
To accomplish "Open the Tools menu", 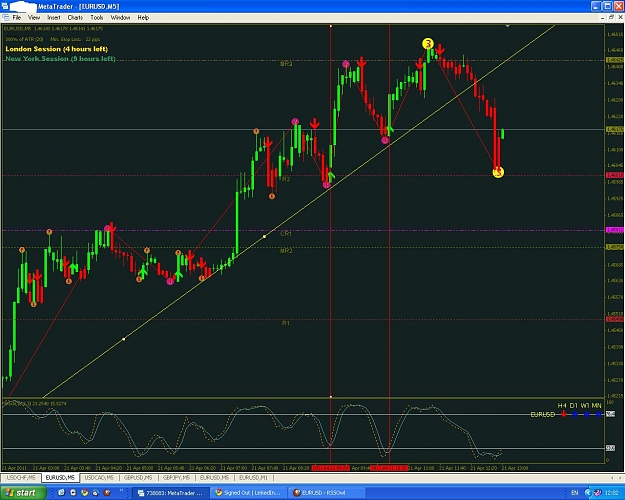I will (97, 18).
